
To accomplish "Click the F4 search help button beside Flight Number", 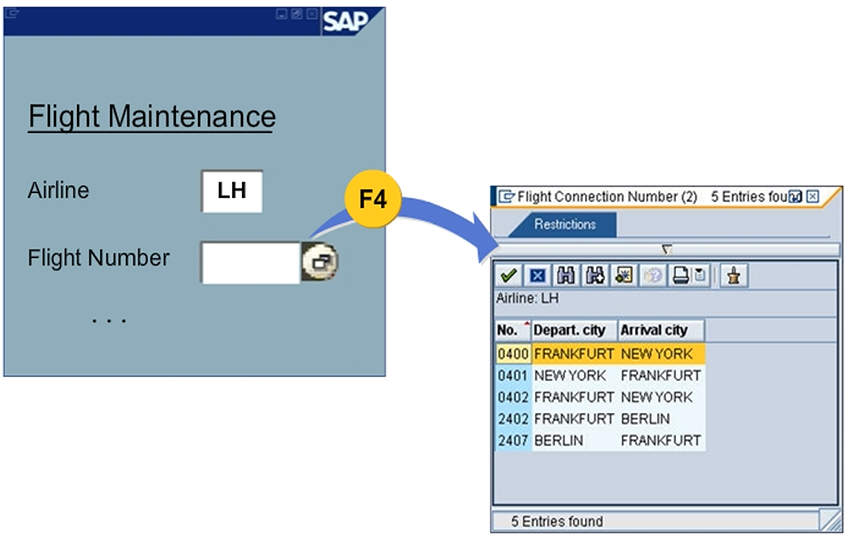I will (320, 262).
